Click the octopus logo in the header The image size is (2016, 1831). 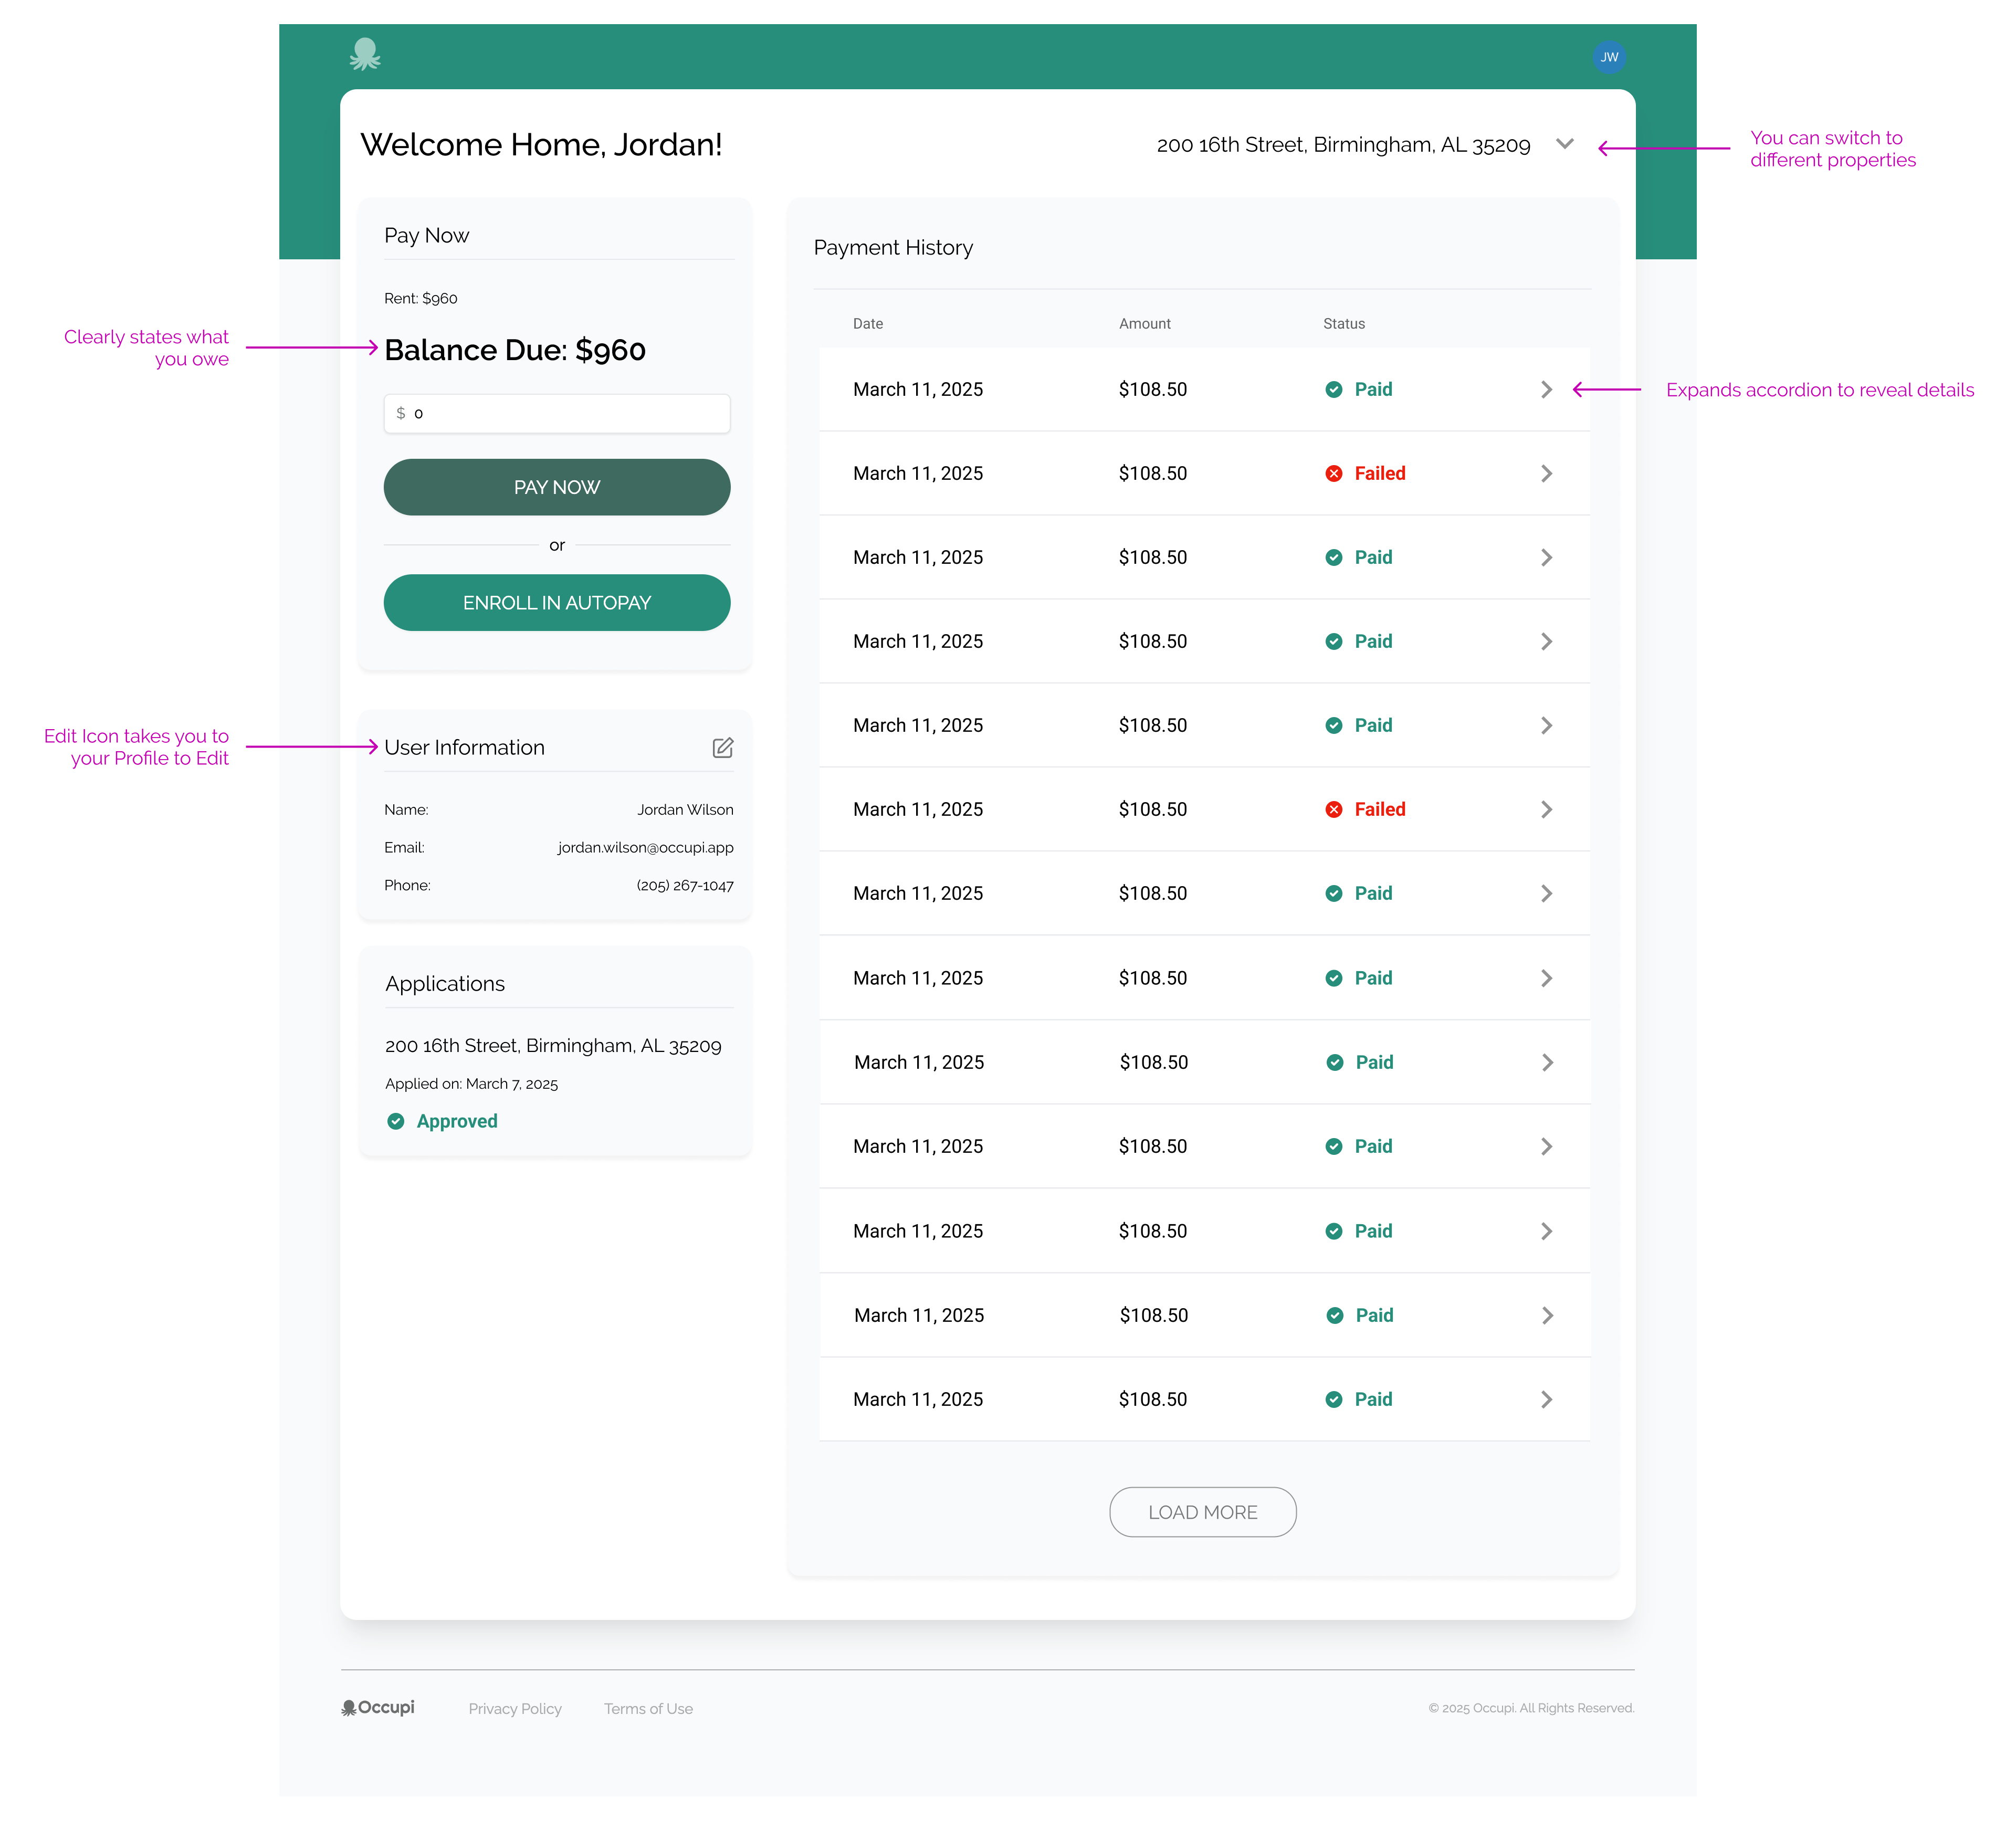[x=365, y=54]
